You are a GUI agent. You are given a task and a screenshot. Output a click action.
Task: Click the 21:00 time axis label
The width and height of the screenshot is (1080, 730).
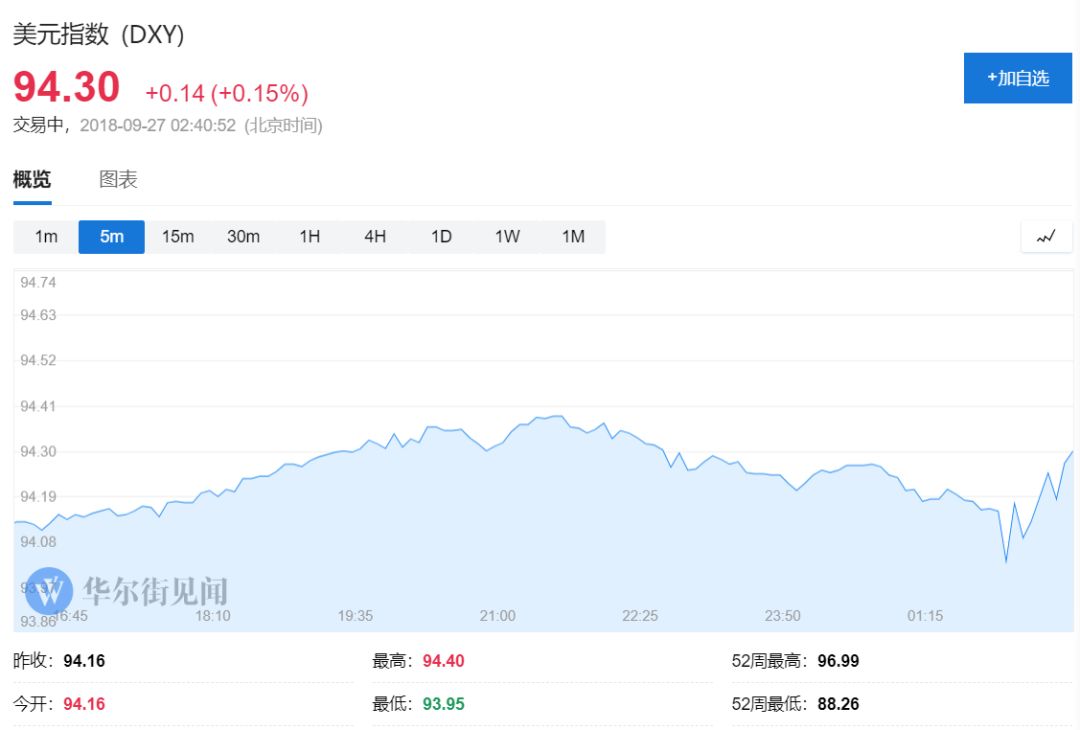pyautogui.click(x=497, y=616)
